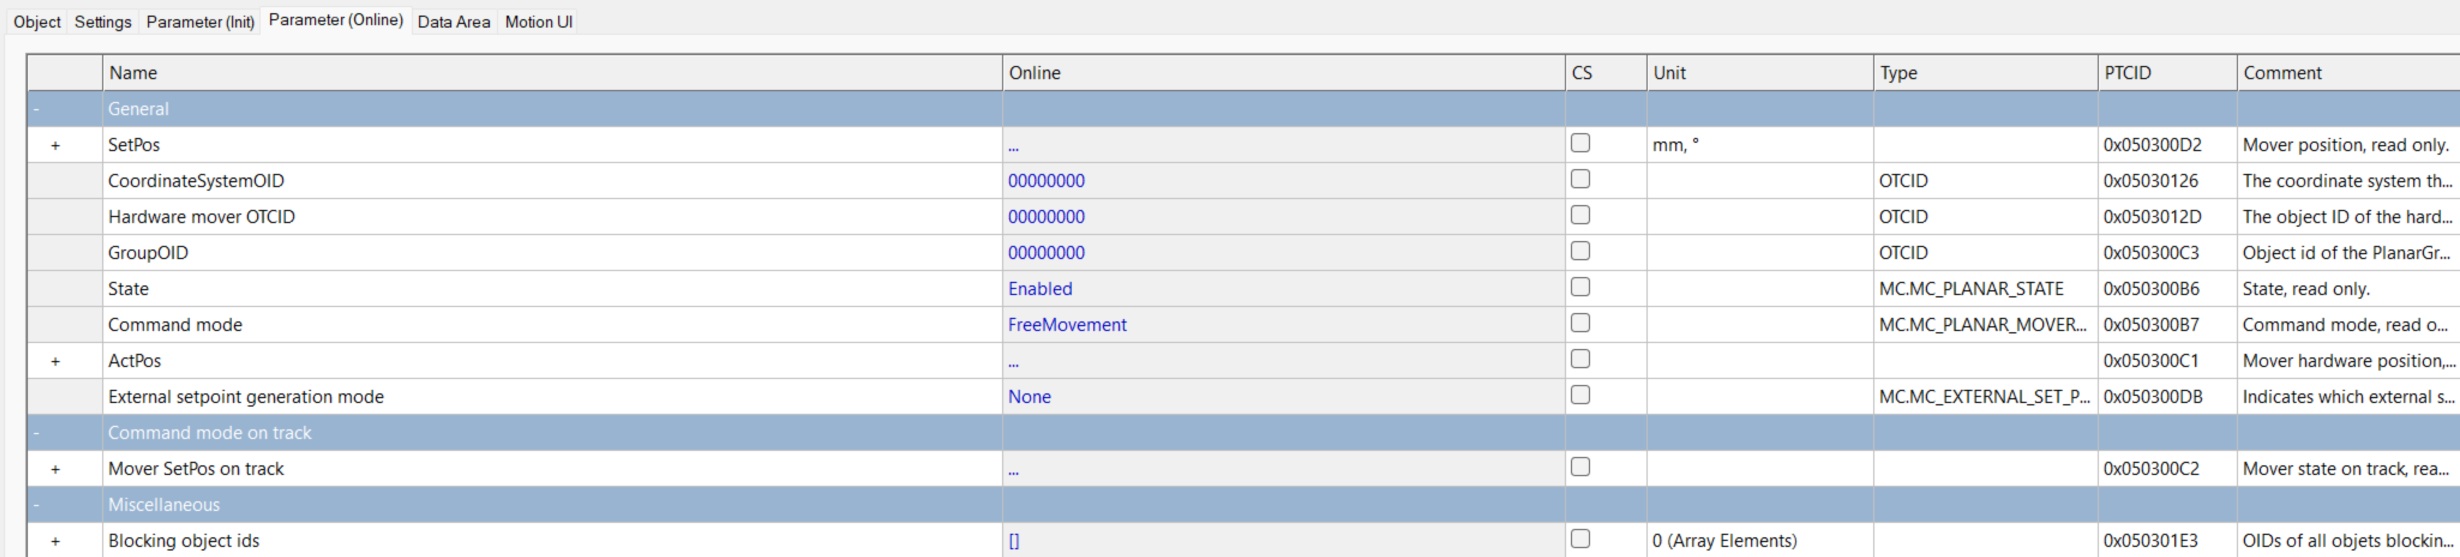Check the CS box for Command mode
Screen dimensions: 2460x557
point(1580,323)
